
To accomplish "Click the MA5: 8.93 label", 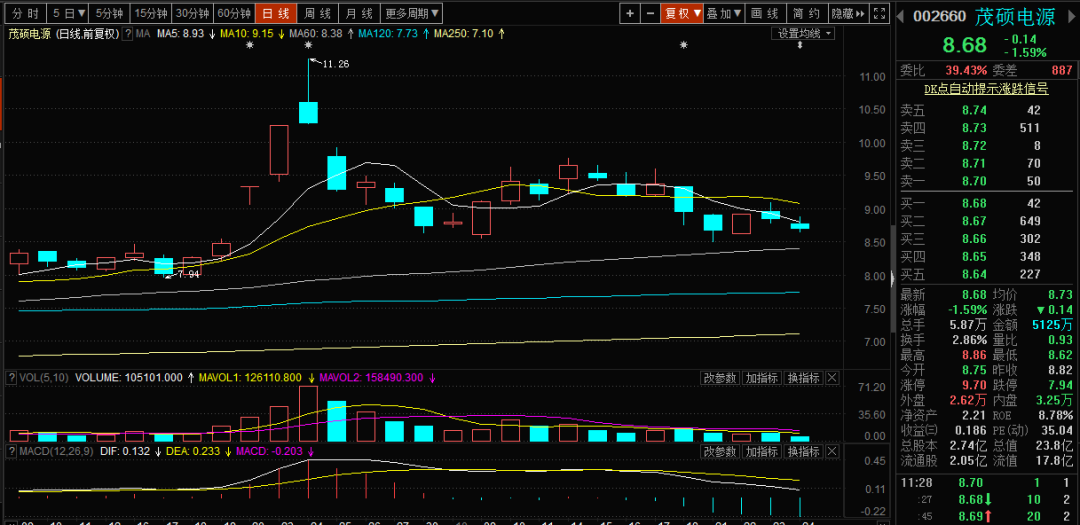I will (x=180, y=33).
